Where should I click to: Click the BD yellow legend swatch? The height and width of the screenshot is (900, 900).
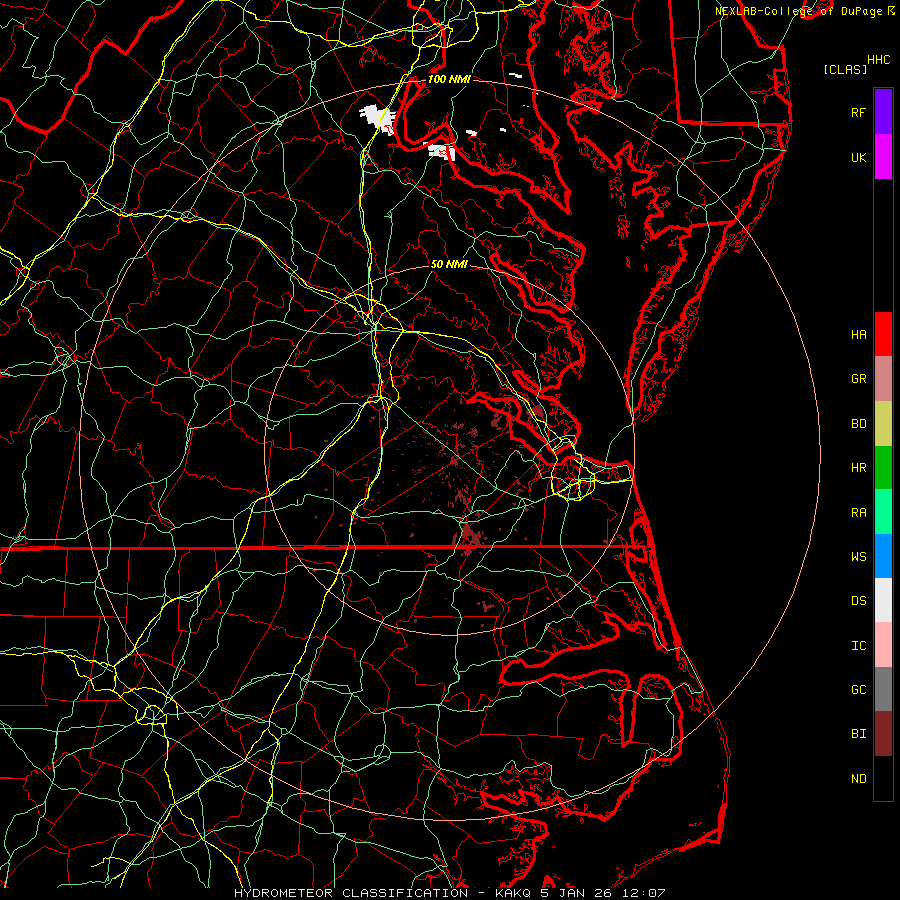(883, 424)
